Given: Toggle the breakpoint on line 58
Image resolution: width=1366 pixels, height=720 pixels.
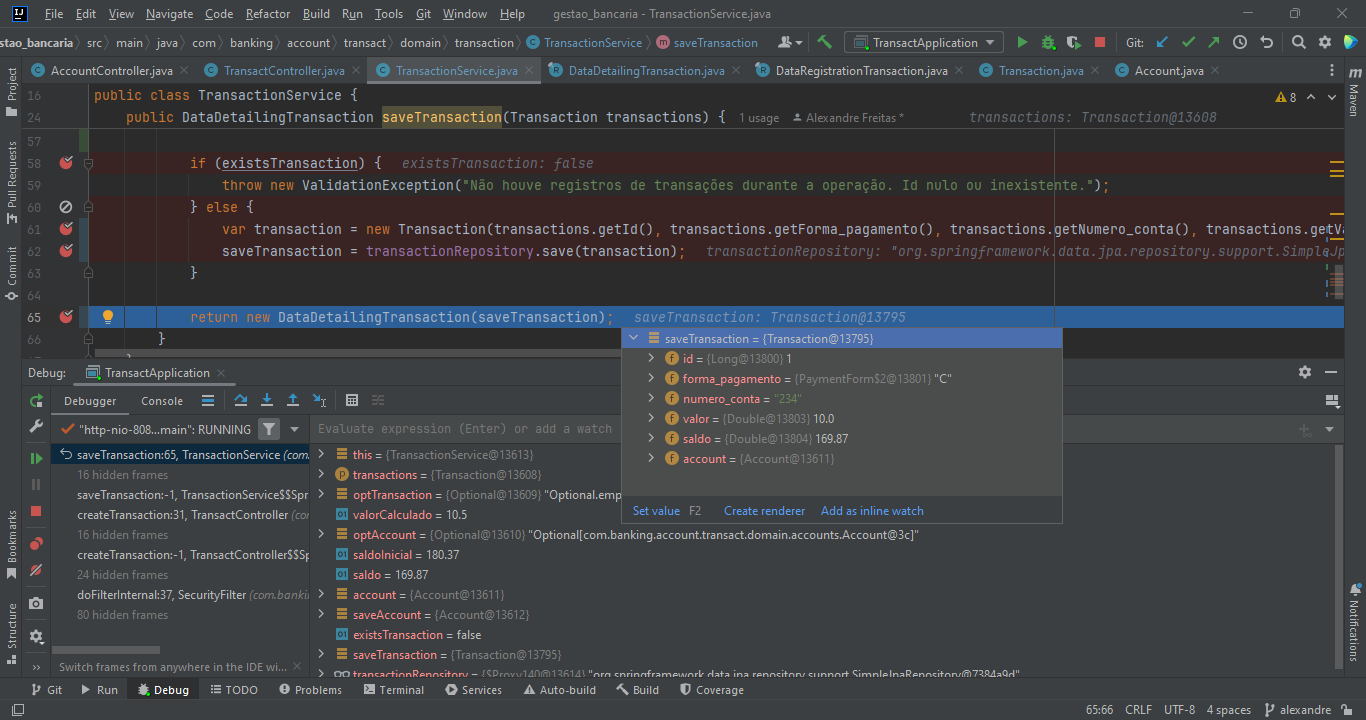Looking at the screenshot, I should [66, 163].
